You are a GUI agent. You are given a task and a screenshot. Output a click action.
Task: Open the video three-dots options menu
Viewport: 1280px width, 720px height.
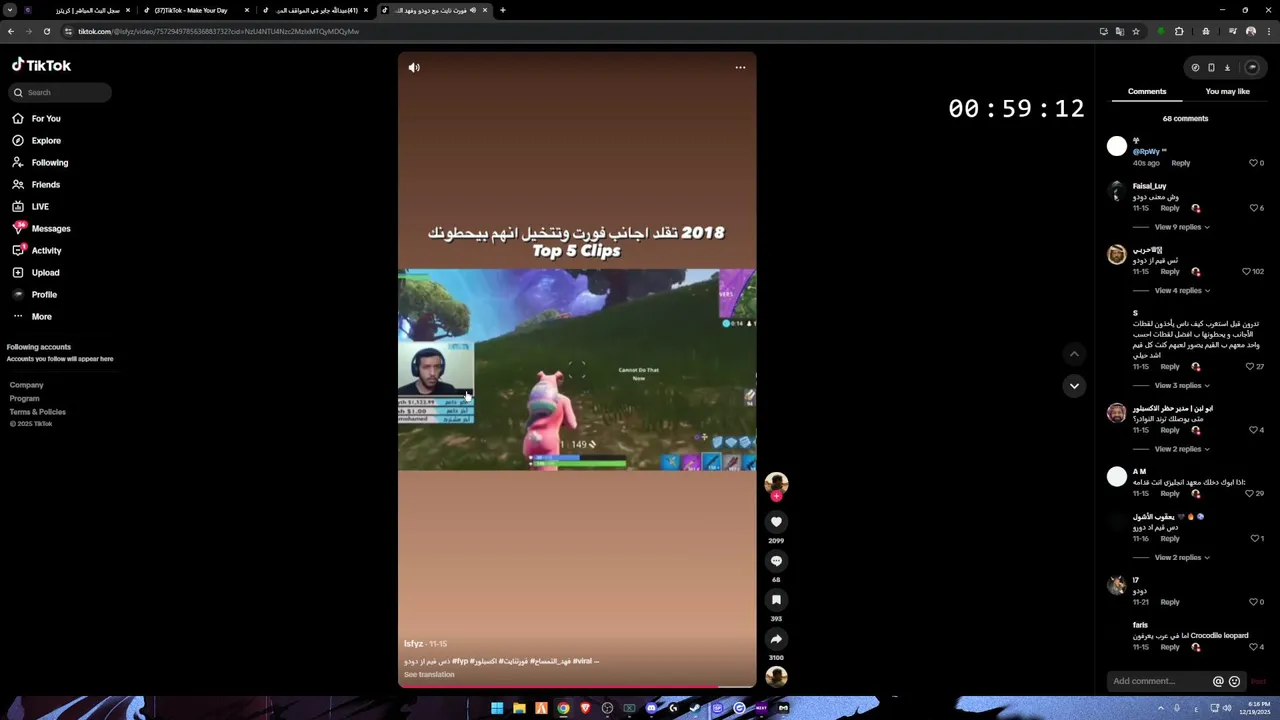pyautogui.click(x=740, y=68)
